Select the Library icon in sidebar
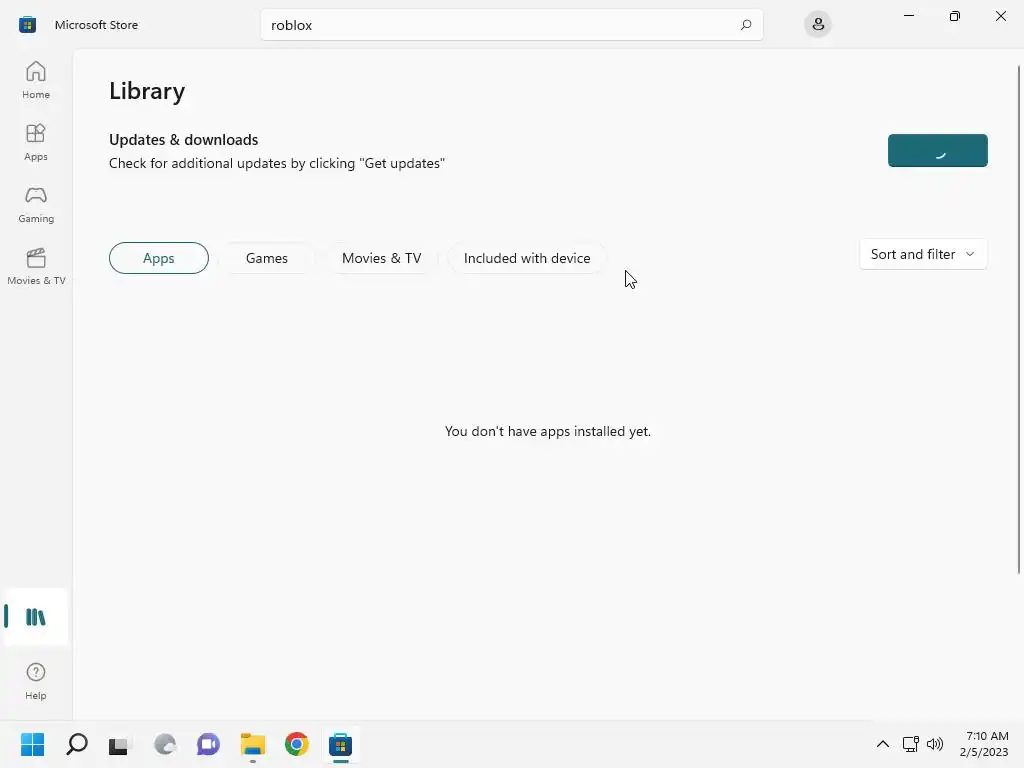The width and height of the screenshot is (1024, 768). click(x=36, y=617)
